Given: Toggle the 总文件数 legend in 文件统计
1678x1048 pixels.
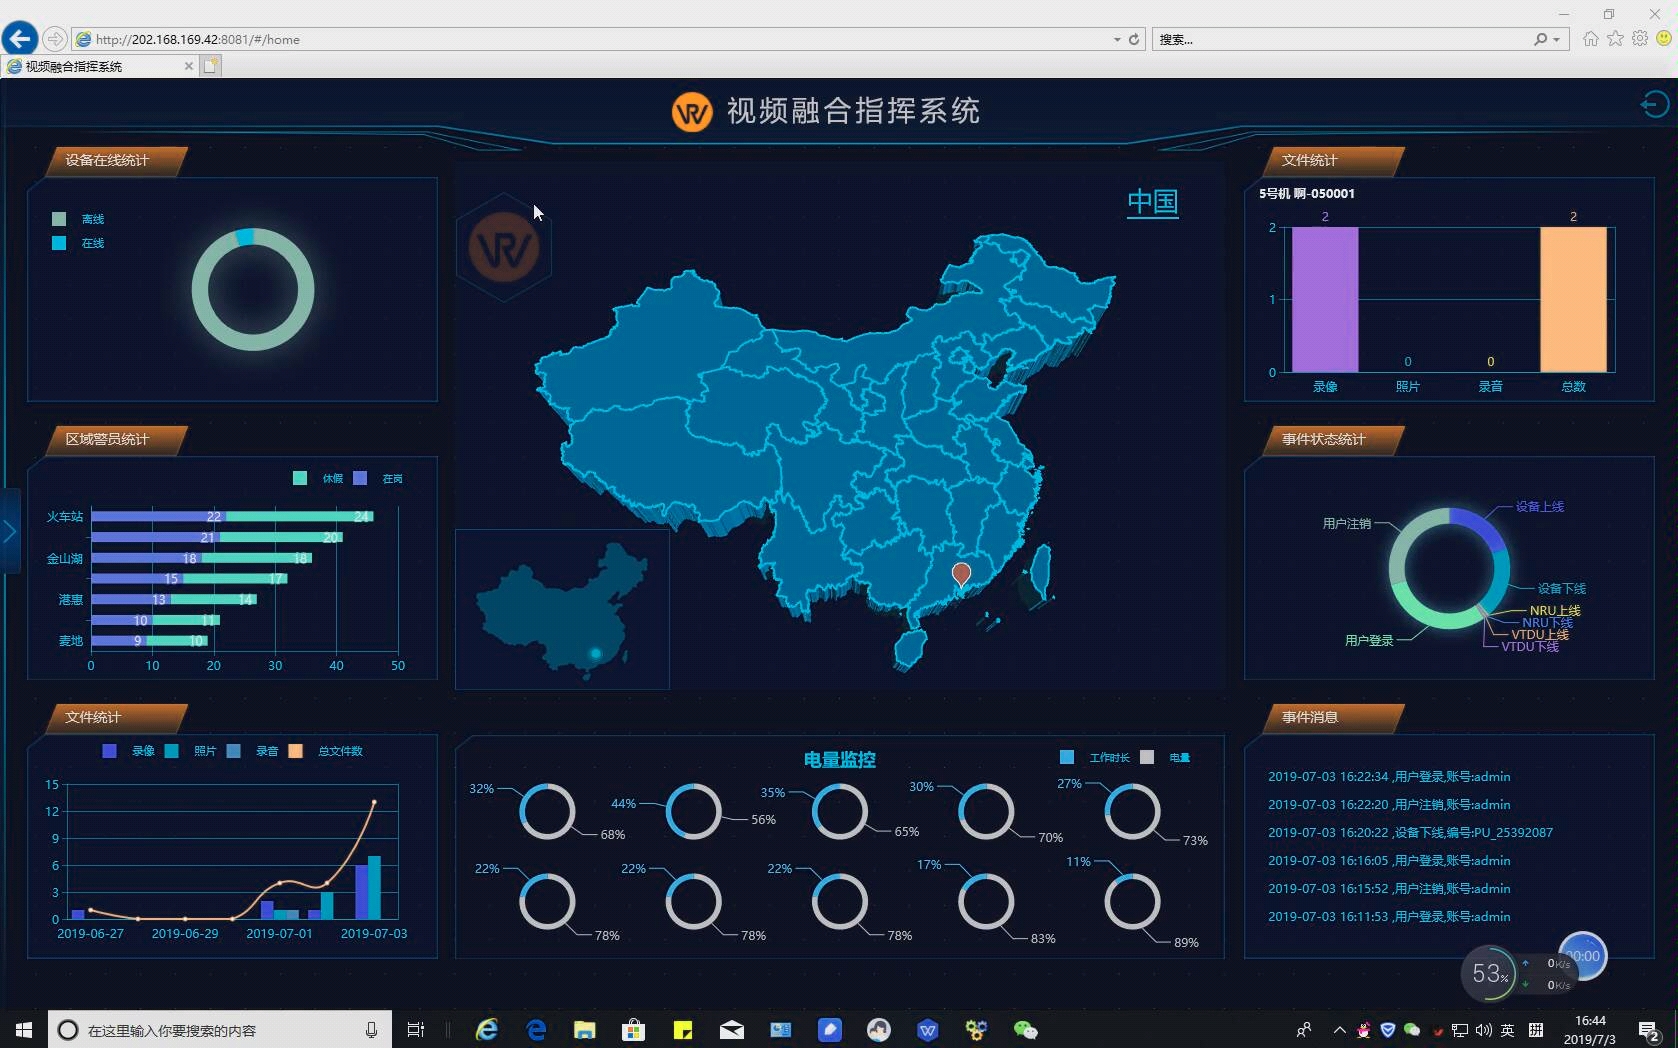Looking at the screenshot, I should [x=322, y=751].
